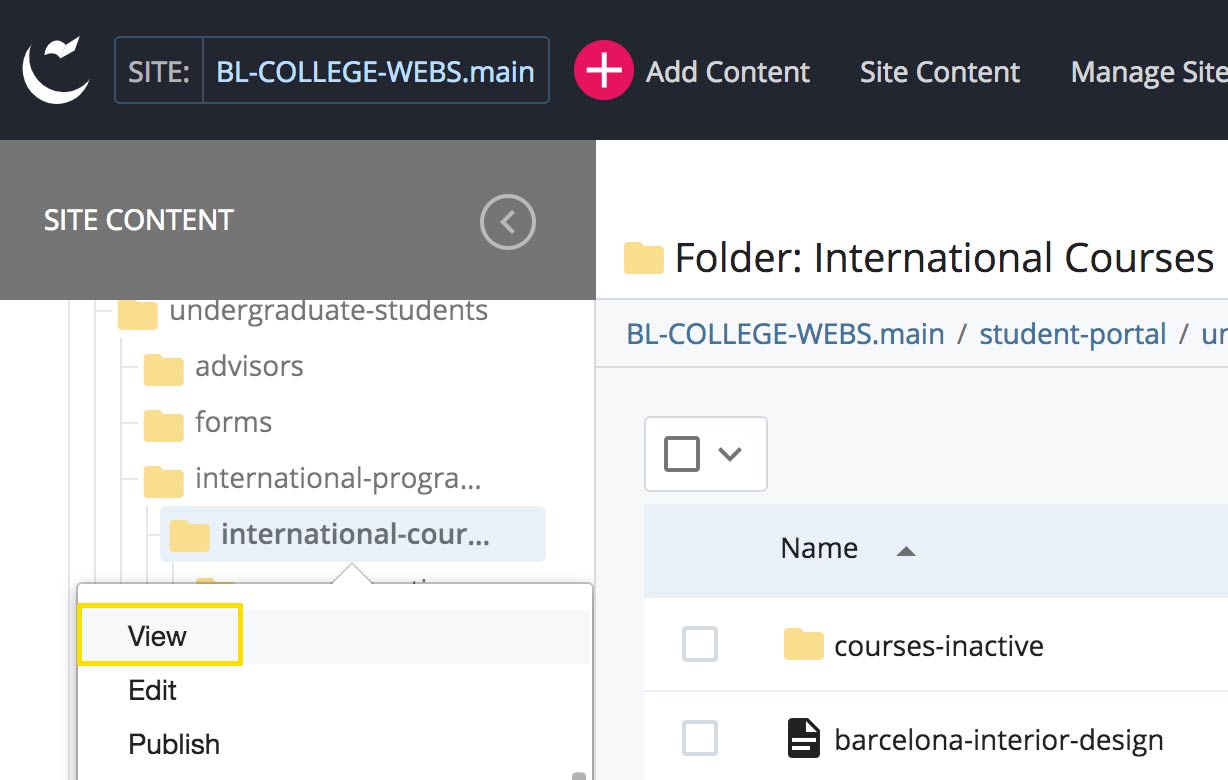
Task: Follow the BL-COLLEGE-WEBS.main breadcrumb link
Action: pyautogui.click(x=785, y=333)
